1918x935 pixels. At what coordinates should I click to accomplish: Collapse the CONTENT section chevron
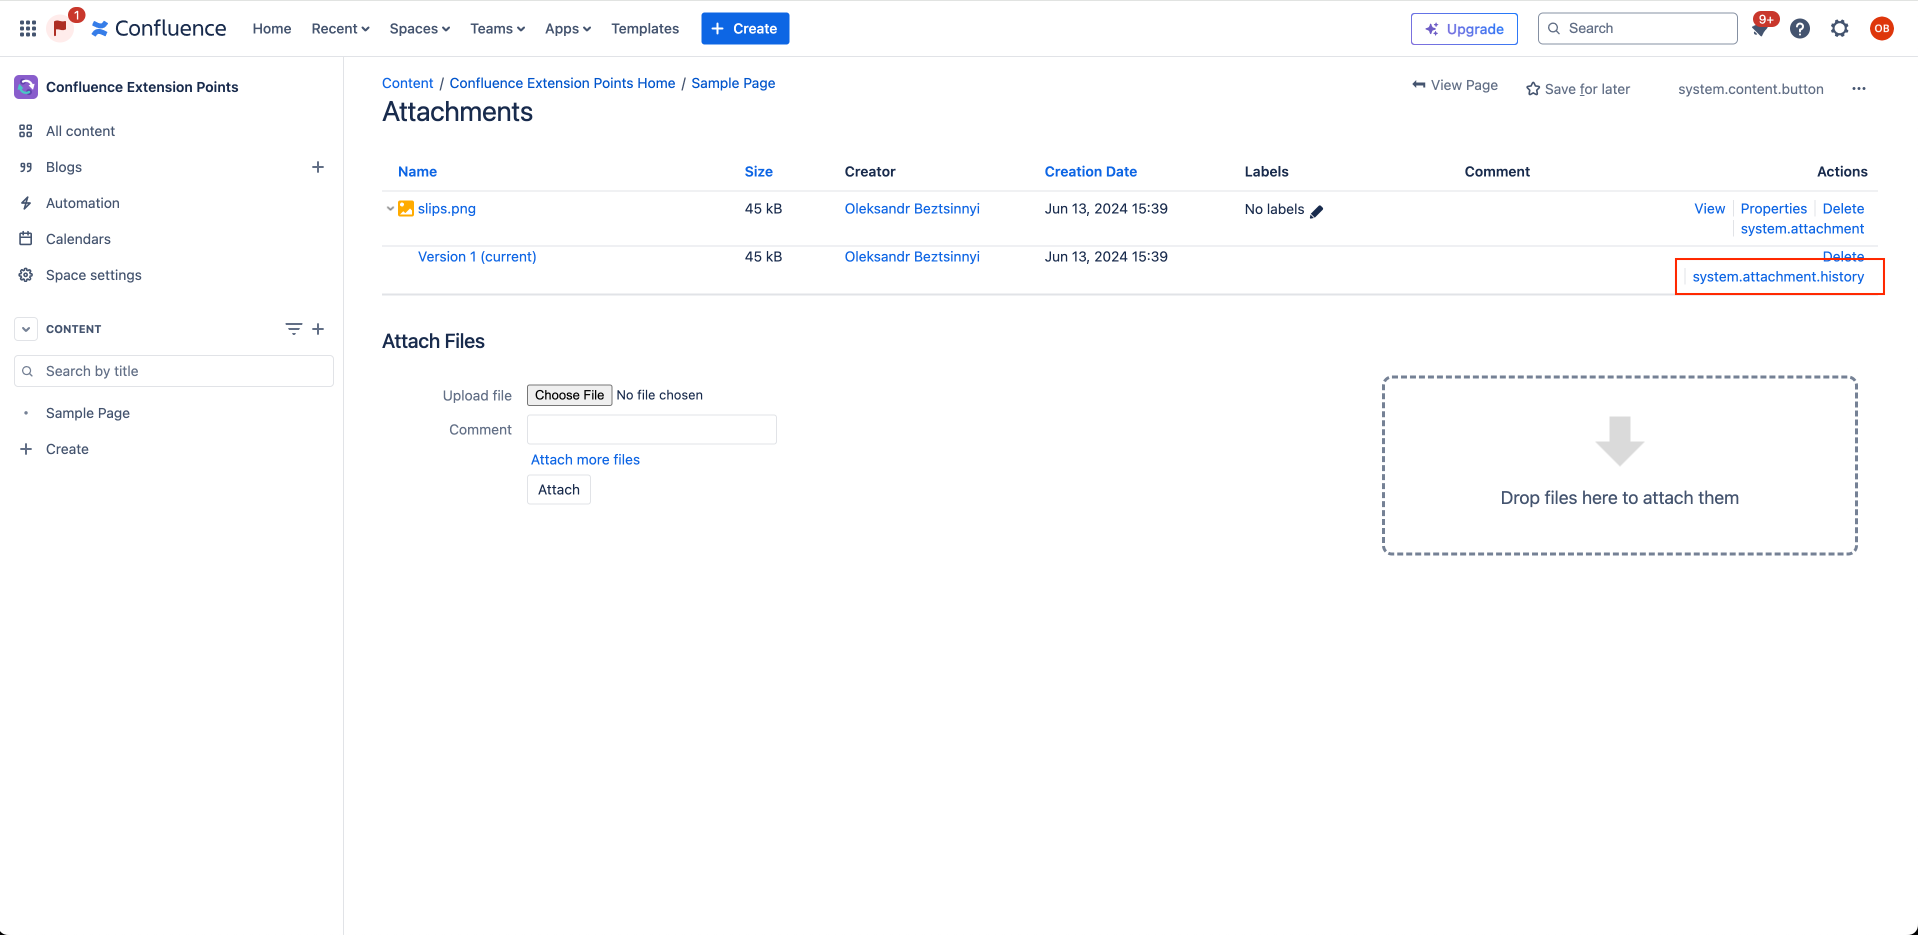(26, 329)
